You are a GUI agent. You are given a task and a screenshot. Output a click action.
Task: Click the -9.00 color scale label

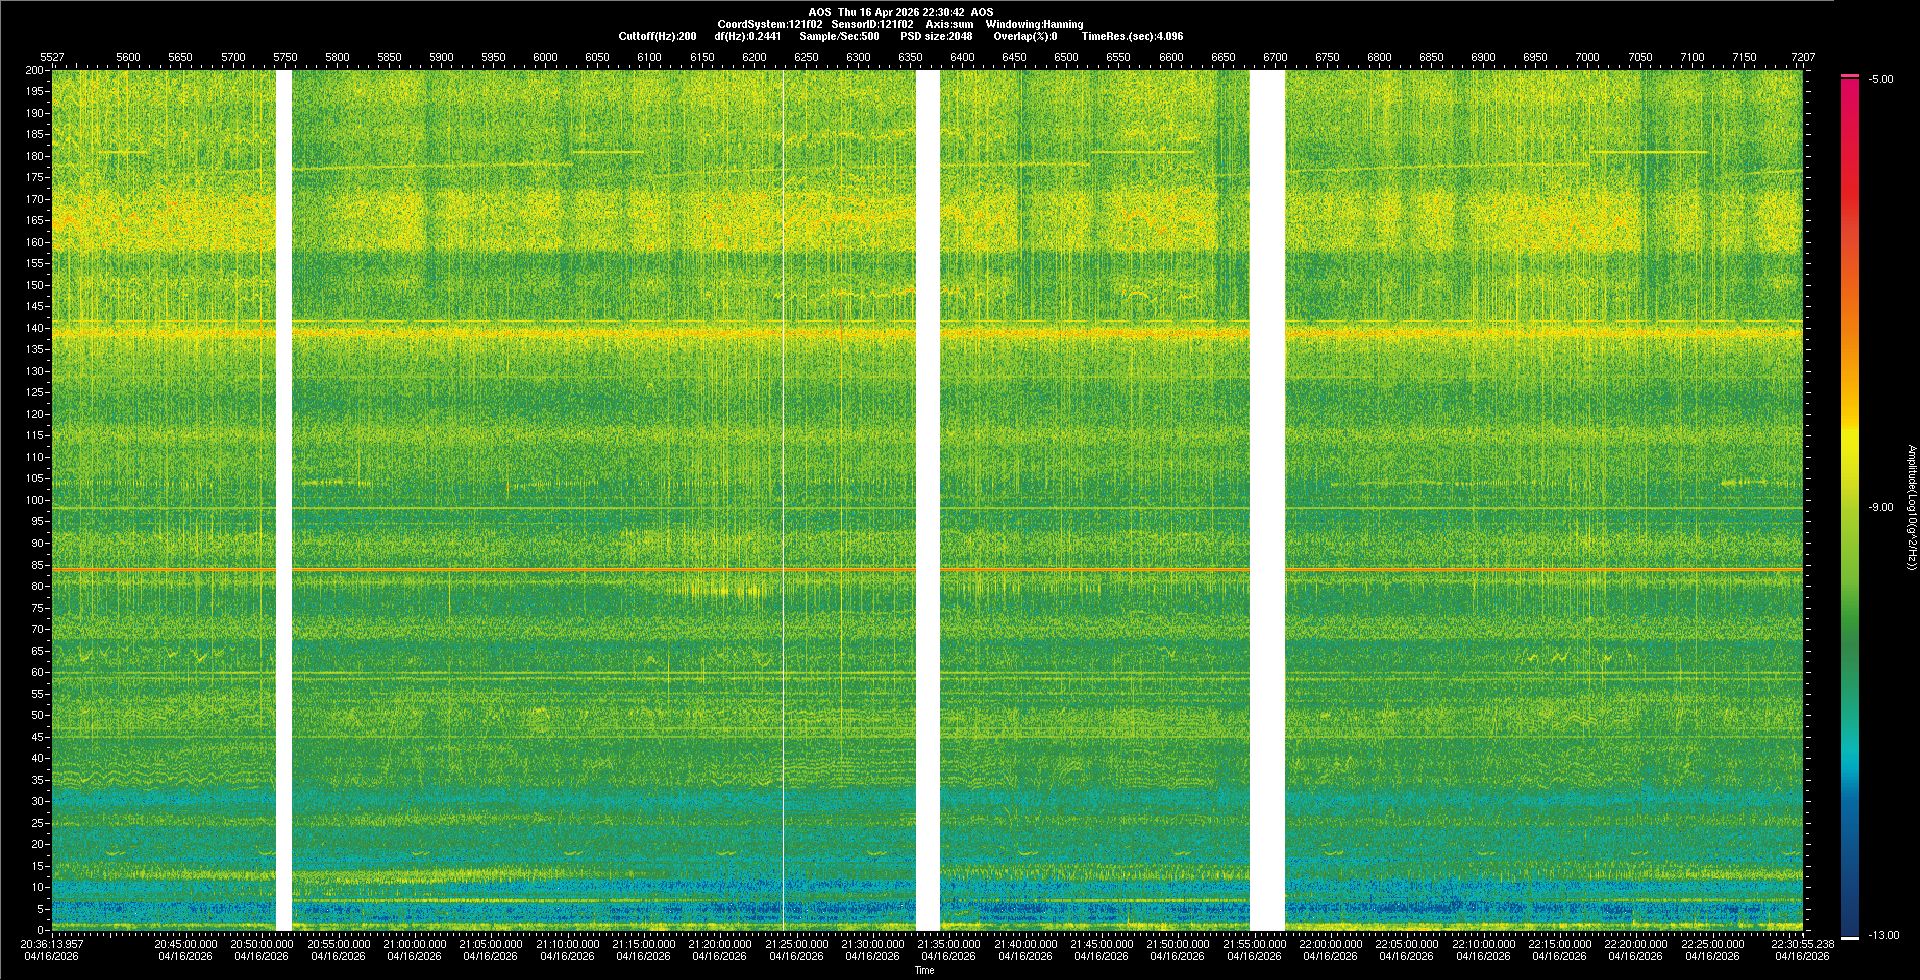pyautogui.click(x=1881, y=507)
